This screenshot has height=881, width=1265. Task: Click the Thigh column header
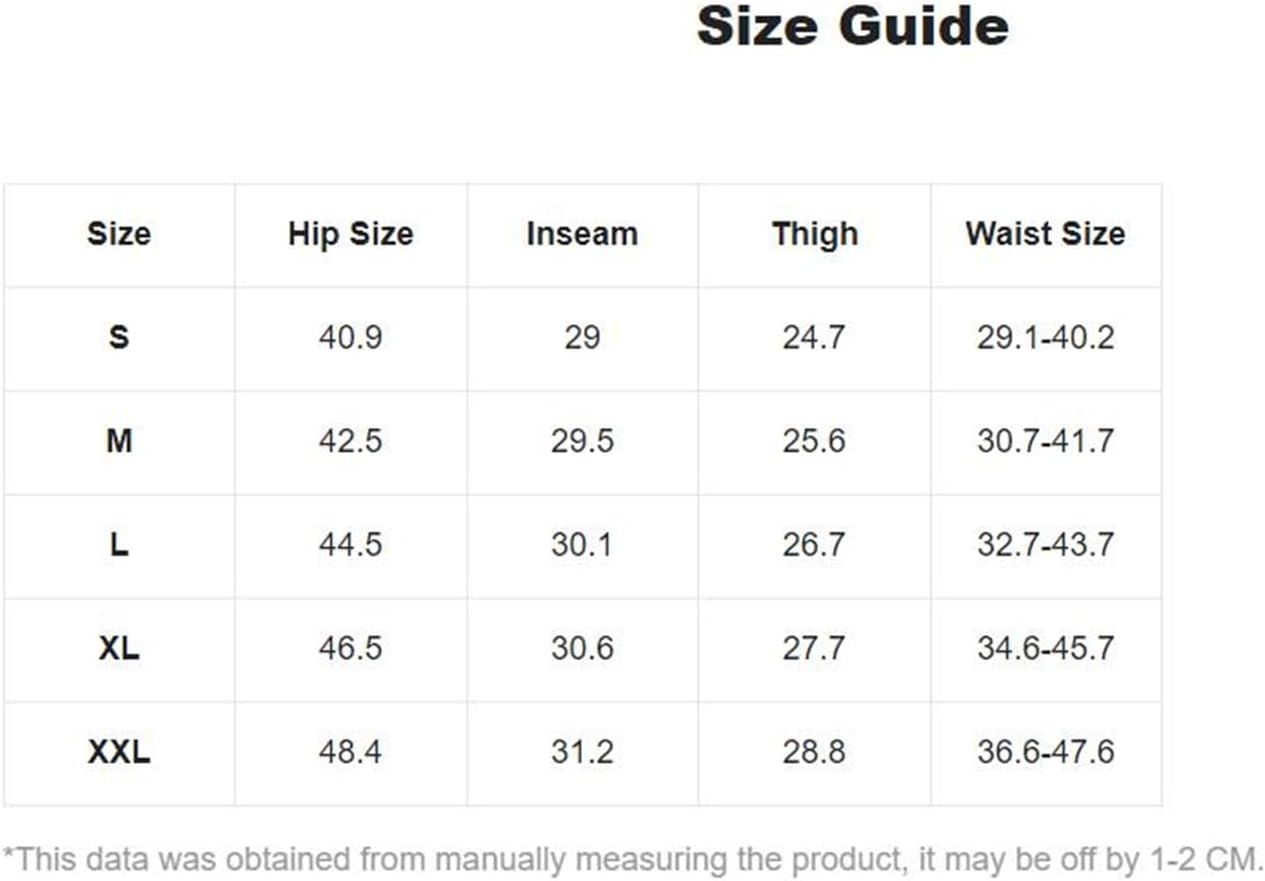[x=814, y=234]
